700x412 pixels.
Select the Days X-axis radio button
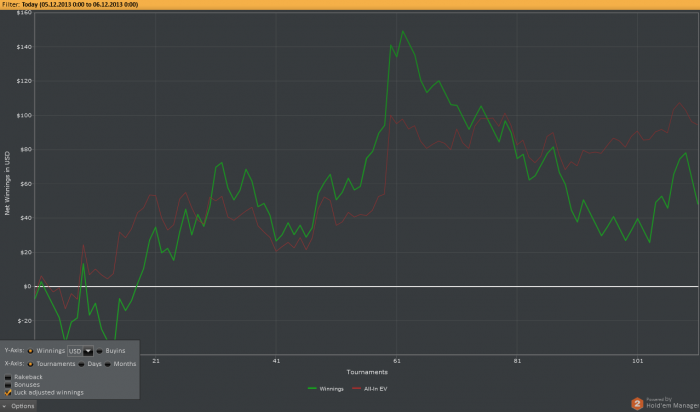[x=81, y=364]
